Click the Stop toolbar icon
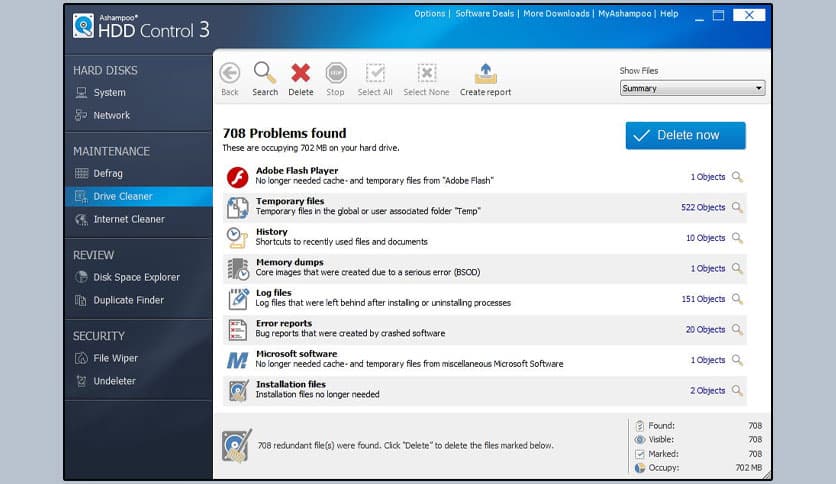The width and height of the screenshot is (836, 484). click(x=336, y=73)
